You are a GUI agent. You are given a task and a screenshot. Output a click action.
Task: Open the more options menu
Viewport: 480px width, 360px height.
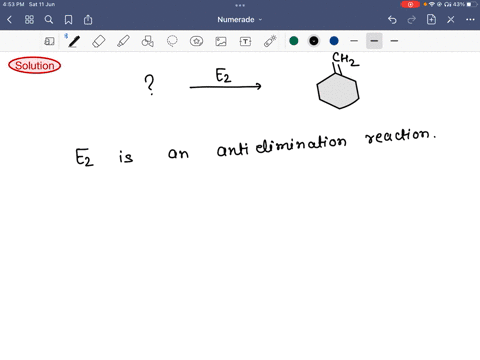[470, 20]
